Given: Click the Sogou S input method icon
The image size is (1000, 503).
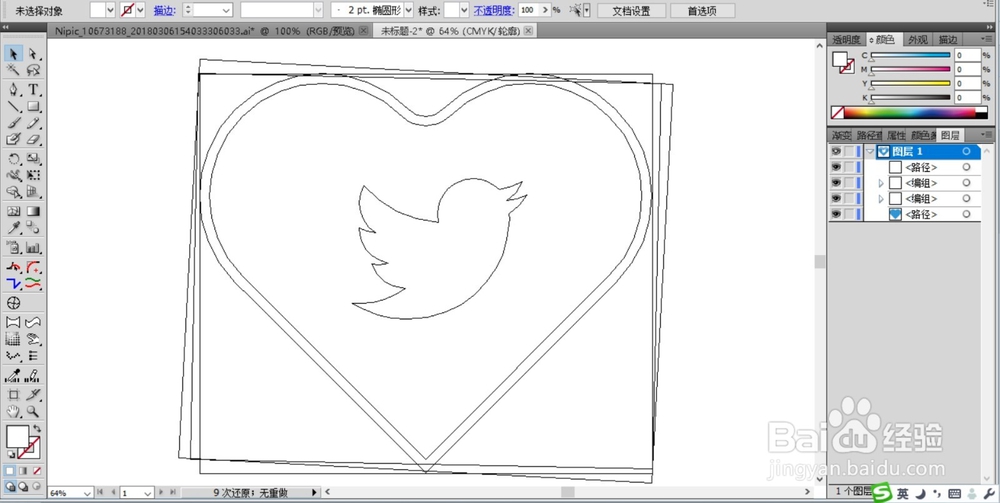Looking at the screenshot, I should coord(882,492).
